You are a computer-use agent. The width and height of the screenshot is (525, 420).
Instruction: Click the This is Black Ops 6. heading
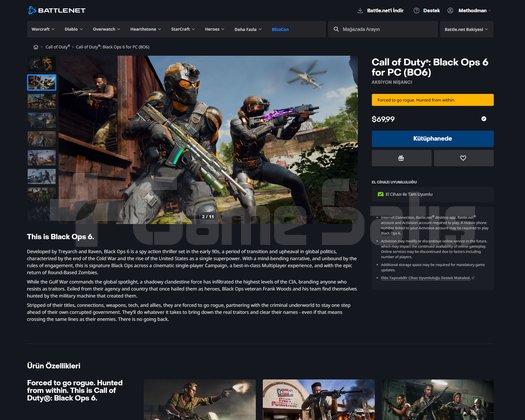60,237
